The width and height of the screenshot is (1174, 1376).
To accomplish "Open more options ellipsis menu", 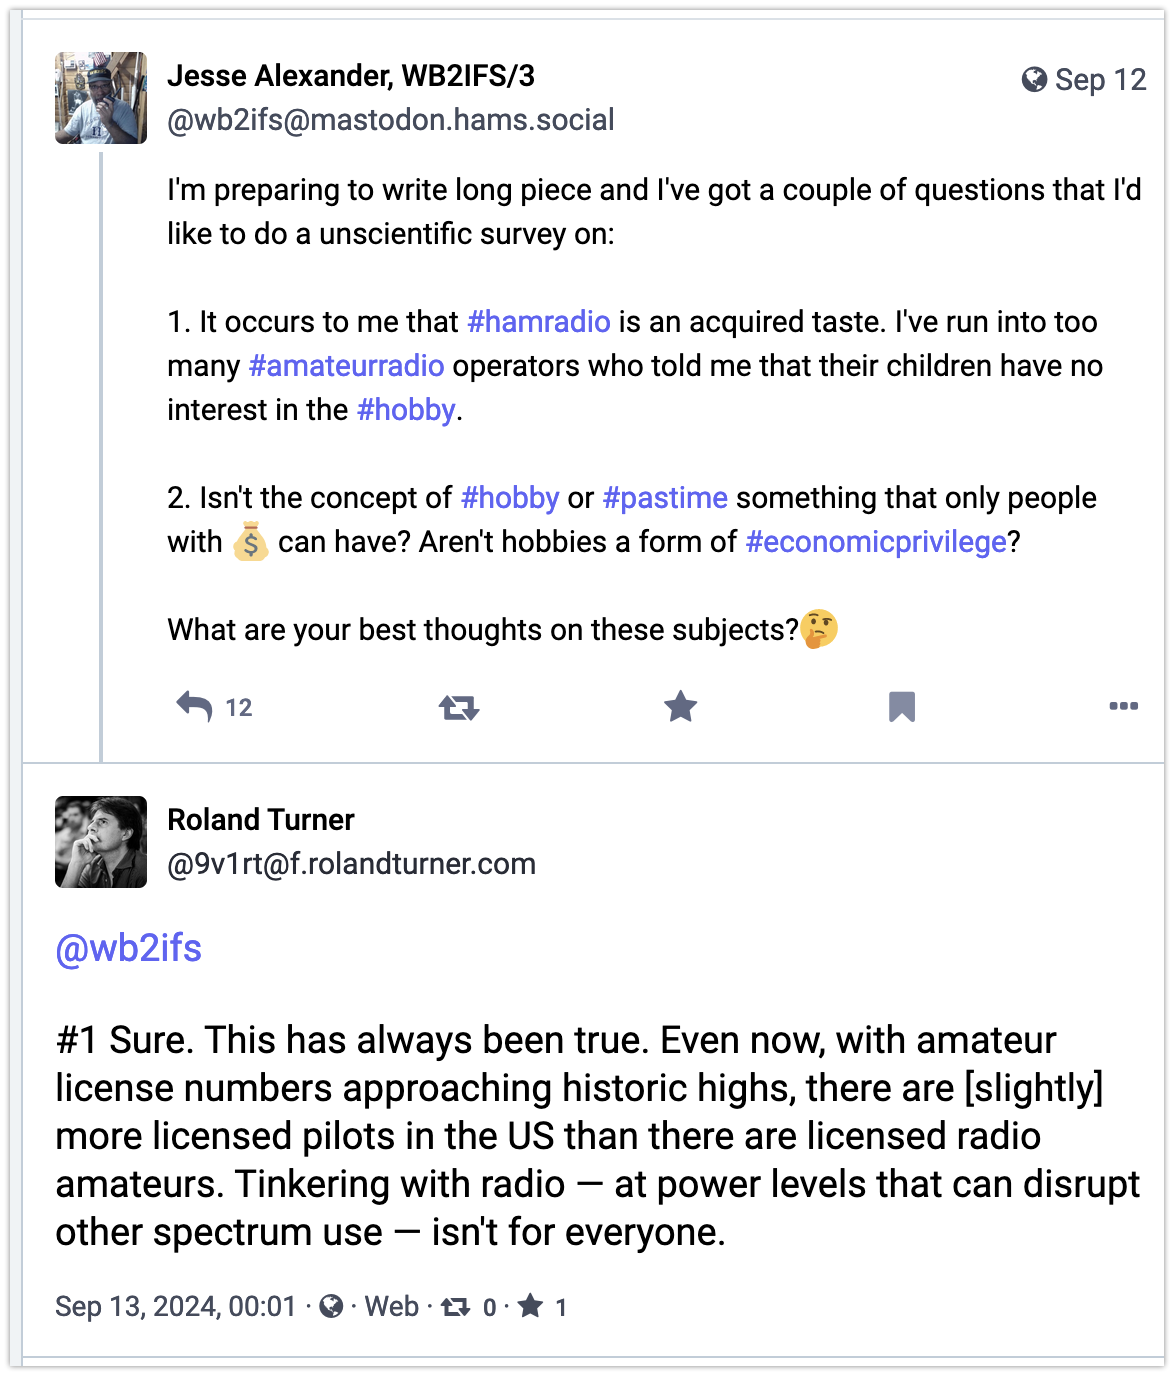I will click(1123, 707).
